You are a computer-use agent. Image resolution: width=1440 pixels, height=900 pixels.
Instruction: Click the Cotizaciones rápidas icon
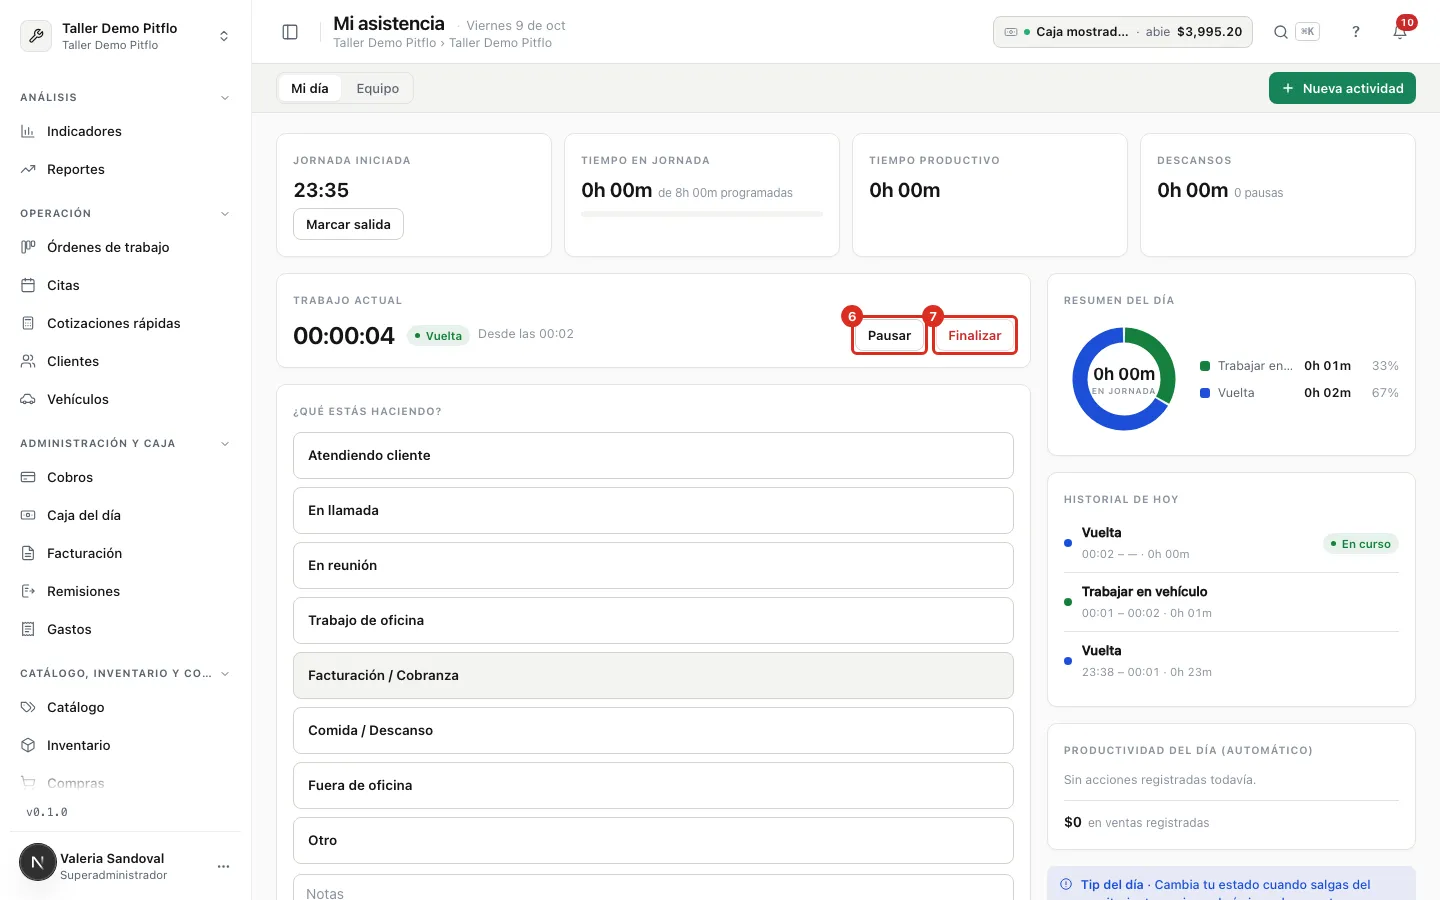click(28, 323)
